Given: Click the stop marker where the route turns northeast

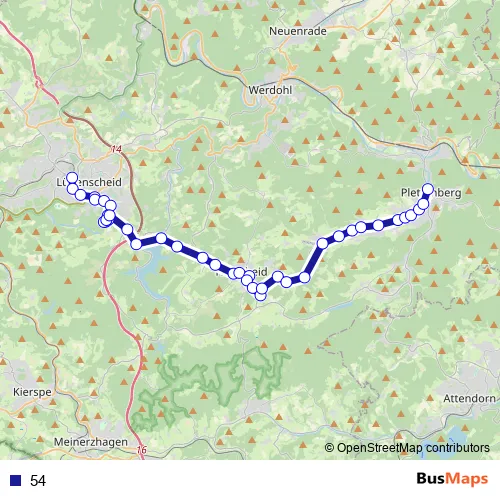Looking at the screenshot, I should pyautogui.click(x=304, y=277).
